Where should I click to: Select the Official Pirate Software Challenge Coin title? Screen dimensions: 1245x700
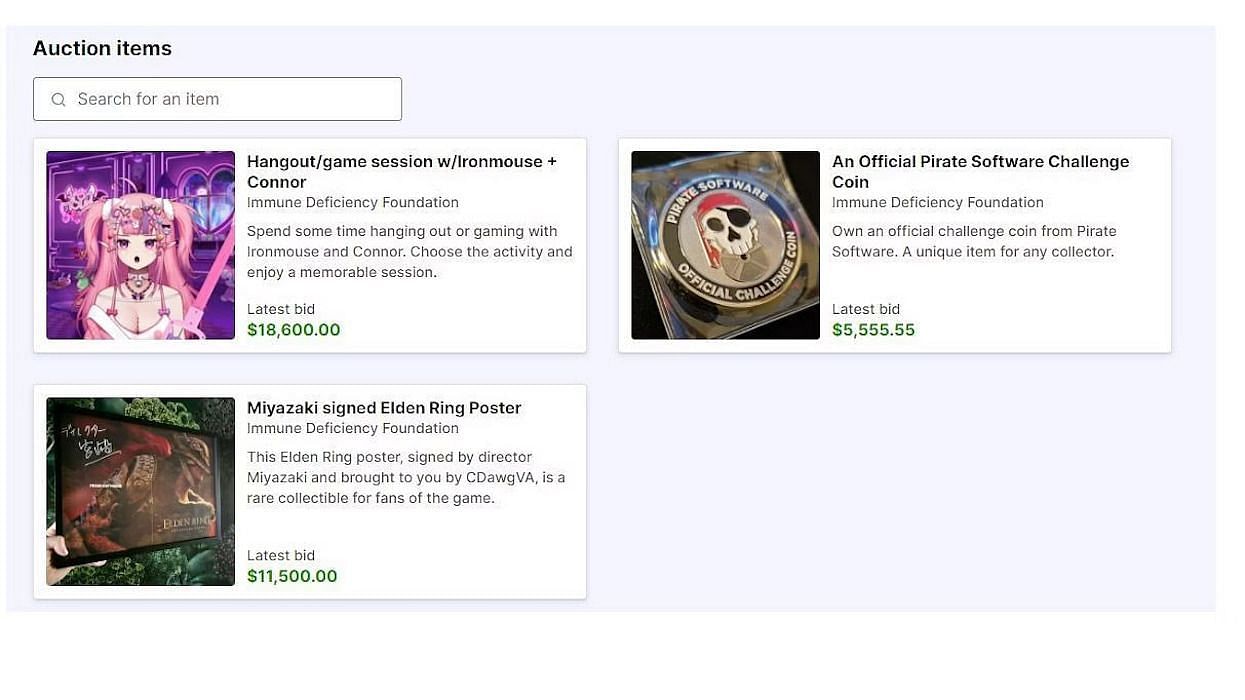click(x=980, y=171)
